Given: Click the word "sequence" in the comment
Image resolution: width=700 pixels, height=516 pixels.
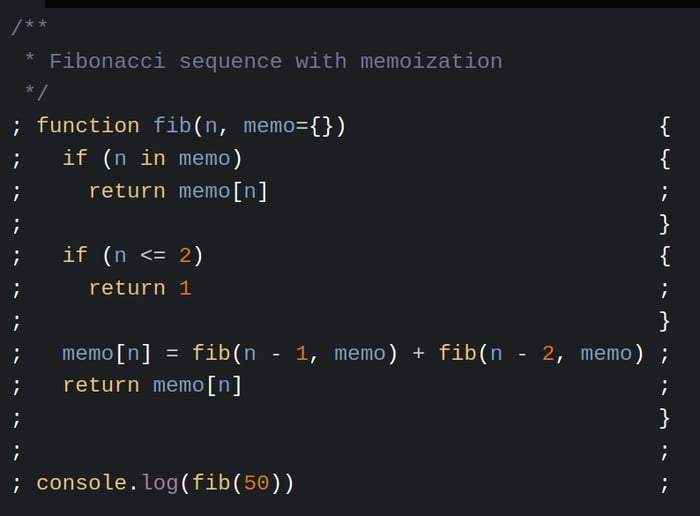Looking at the screenshot, I should [230, 62].
